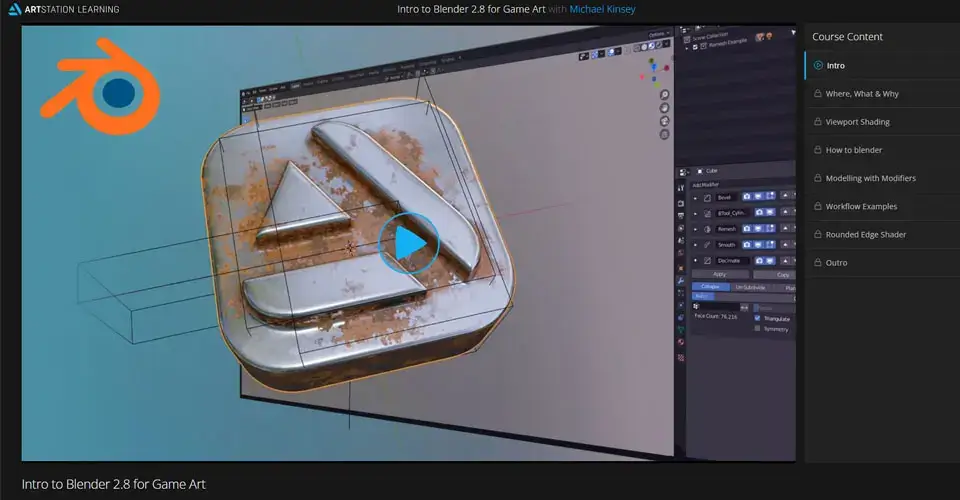This screenshot has height=500, width=960.
Task: Open the Workflow Examples lesson
Action: (x=882, y=206)
